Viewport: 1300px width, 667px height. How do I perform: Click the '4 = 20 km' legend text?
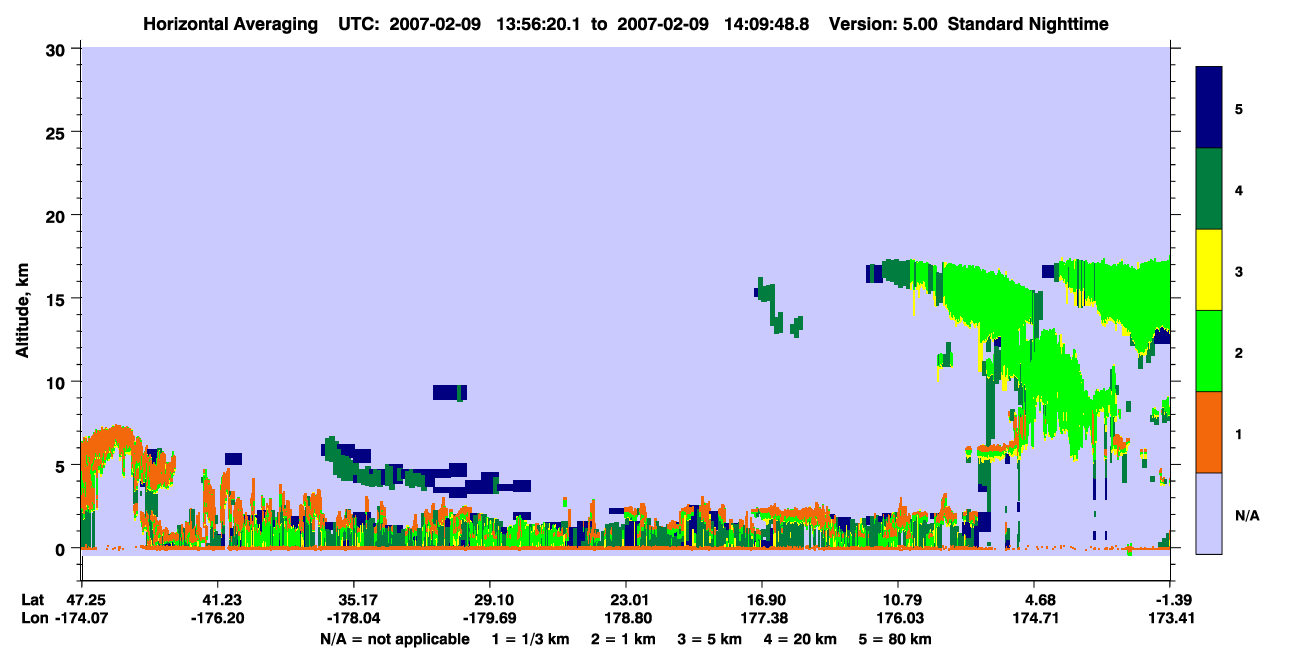pyautogui.click(x=799, y=639)
